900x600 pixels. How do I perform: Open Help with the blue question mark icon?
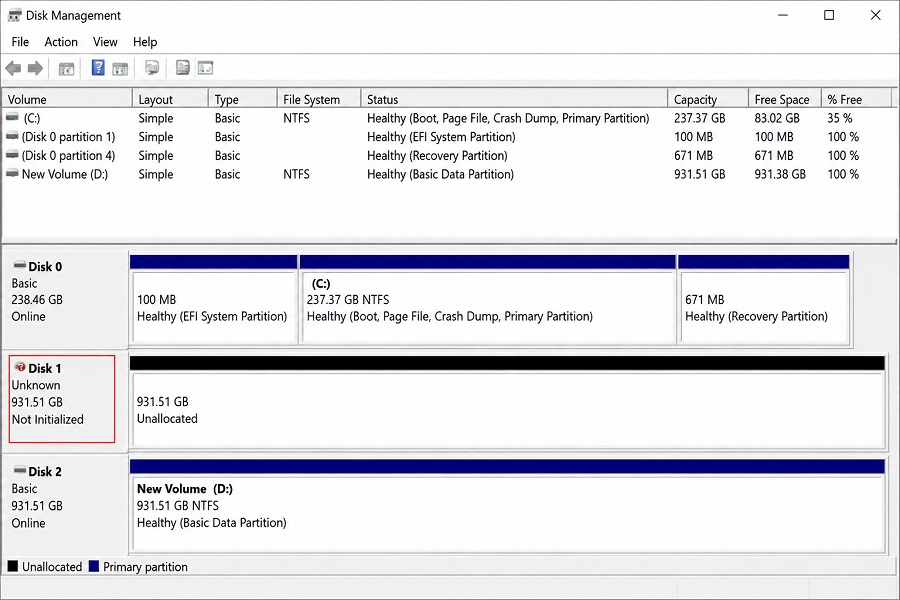click(98, 68)
